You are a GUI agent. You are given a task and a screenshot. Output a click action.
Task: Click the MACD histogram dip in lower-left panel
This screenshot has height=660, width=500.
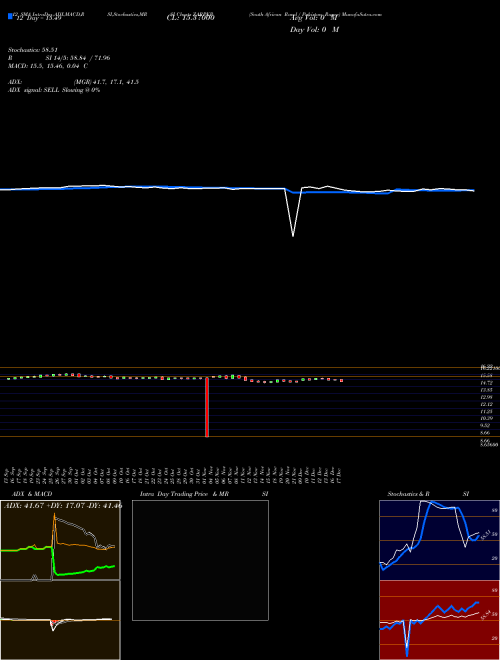(53, 625)
